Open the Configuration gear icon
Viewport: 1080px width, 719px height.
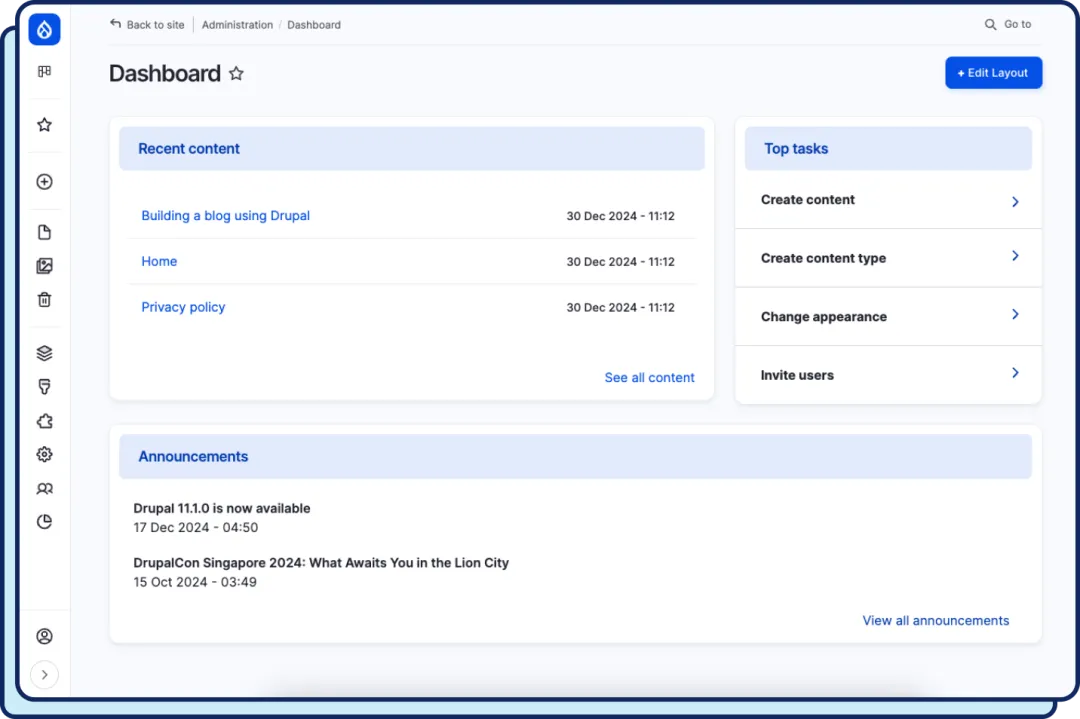(44, 454)
